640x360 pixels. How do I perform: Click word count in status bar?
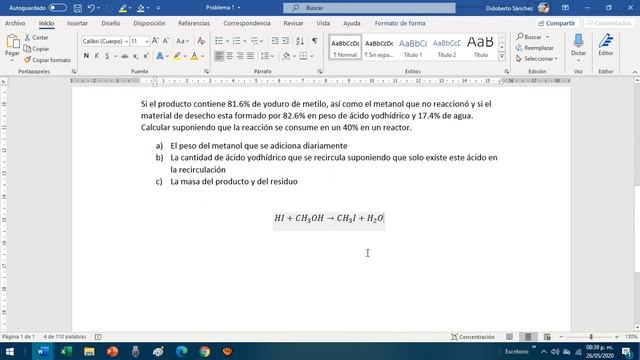(x=65, y=337)
